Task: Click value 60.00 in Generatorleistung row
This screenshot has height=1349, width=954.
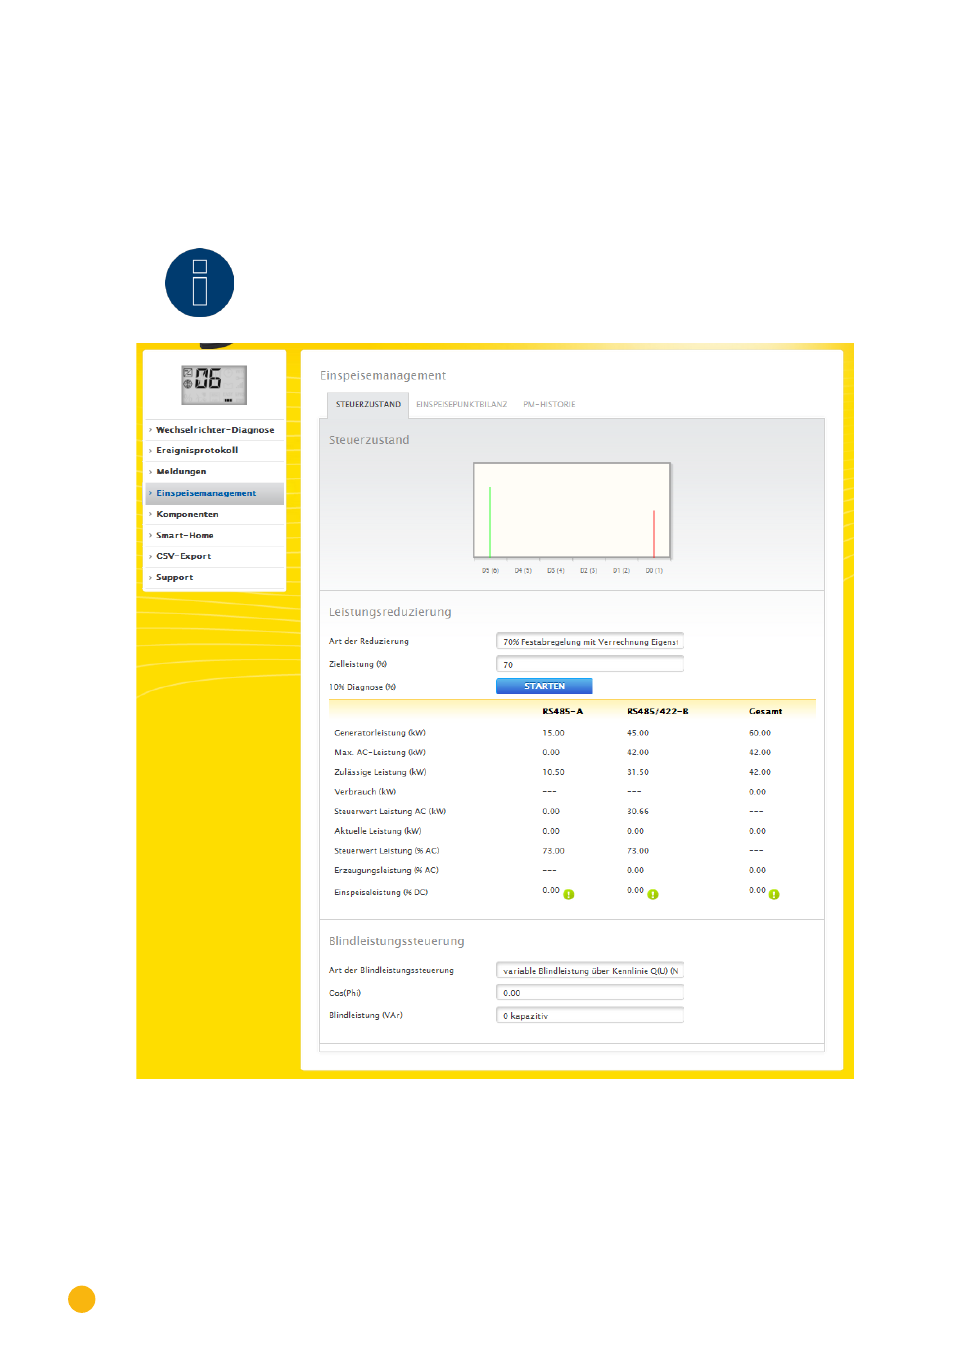Action: [x=760, y=733]
